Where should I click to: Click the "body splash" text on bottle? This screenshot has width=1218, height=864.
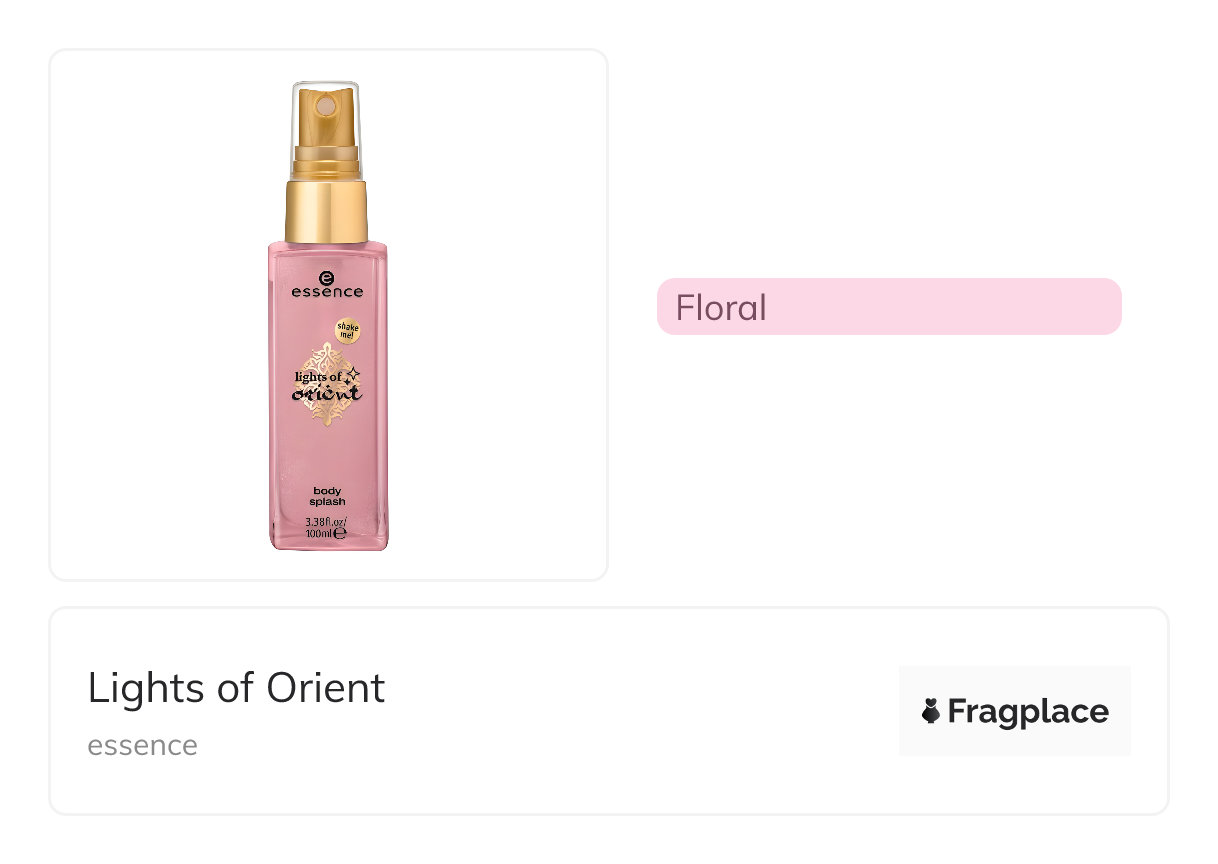pyautogui.click(x=327, y=496)
